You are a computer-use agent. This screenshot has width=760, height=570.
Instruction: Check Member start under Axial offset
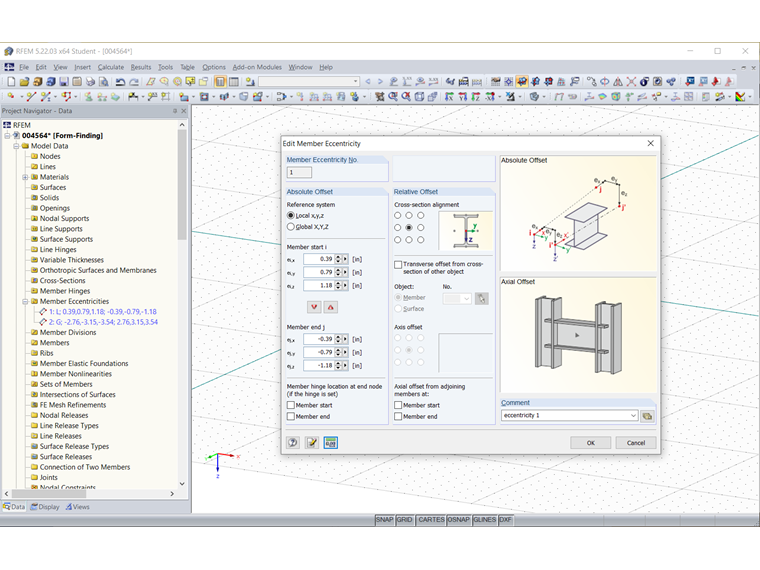pyautogui.click(x=398, y=405)
